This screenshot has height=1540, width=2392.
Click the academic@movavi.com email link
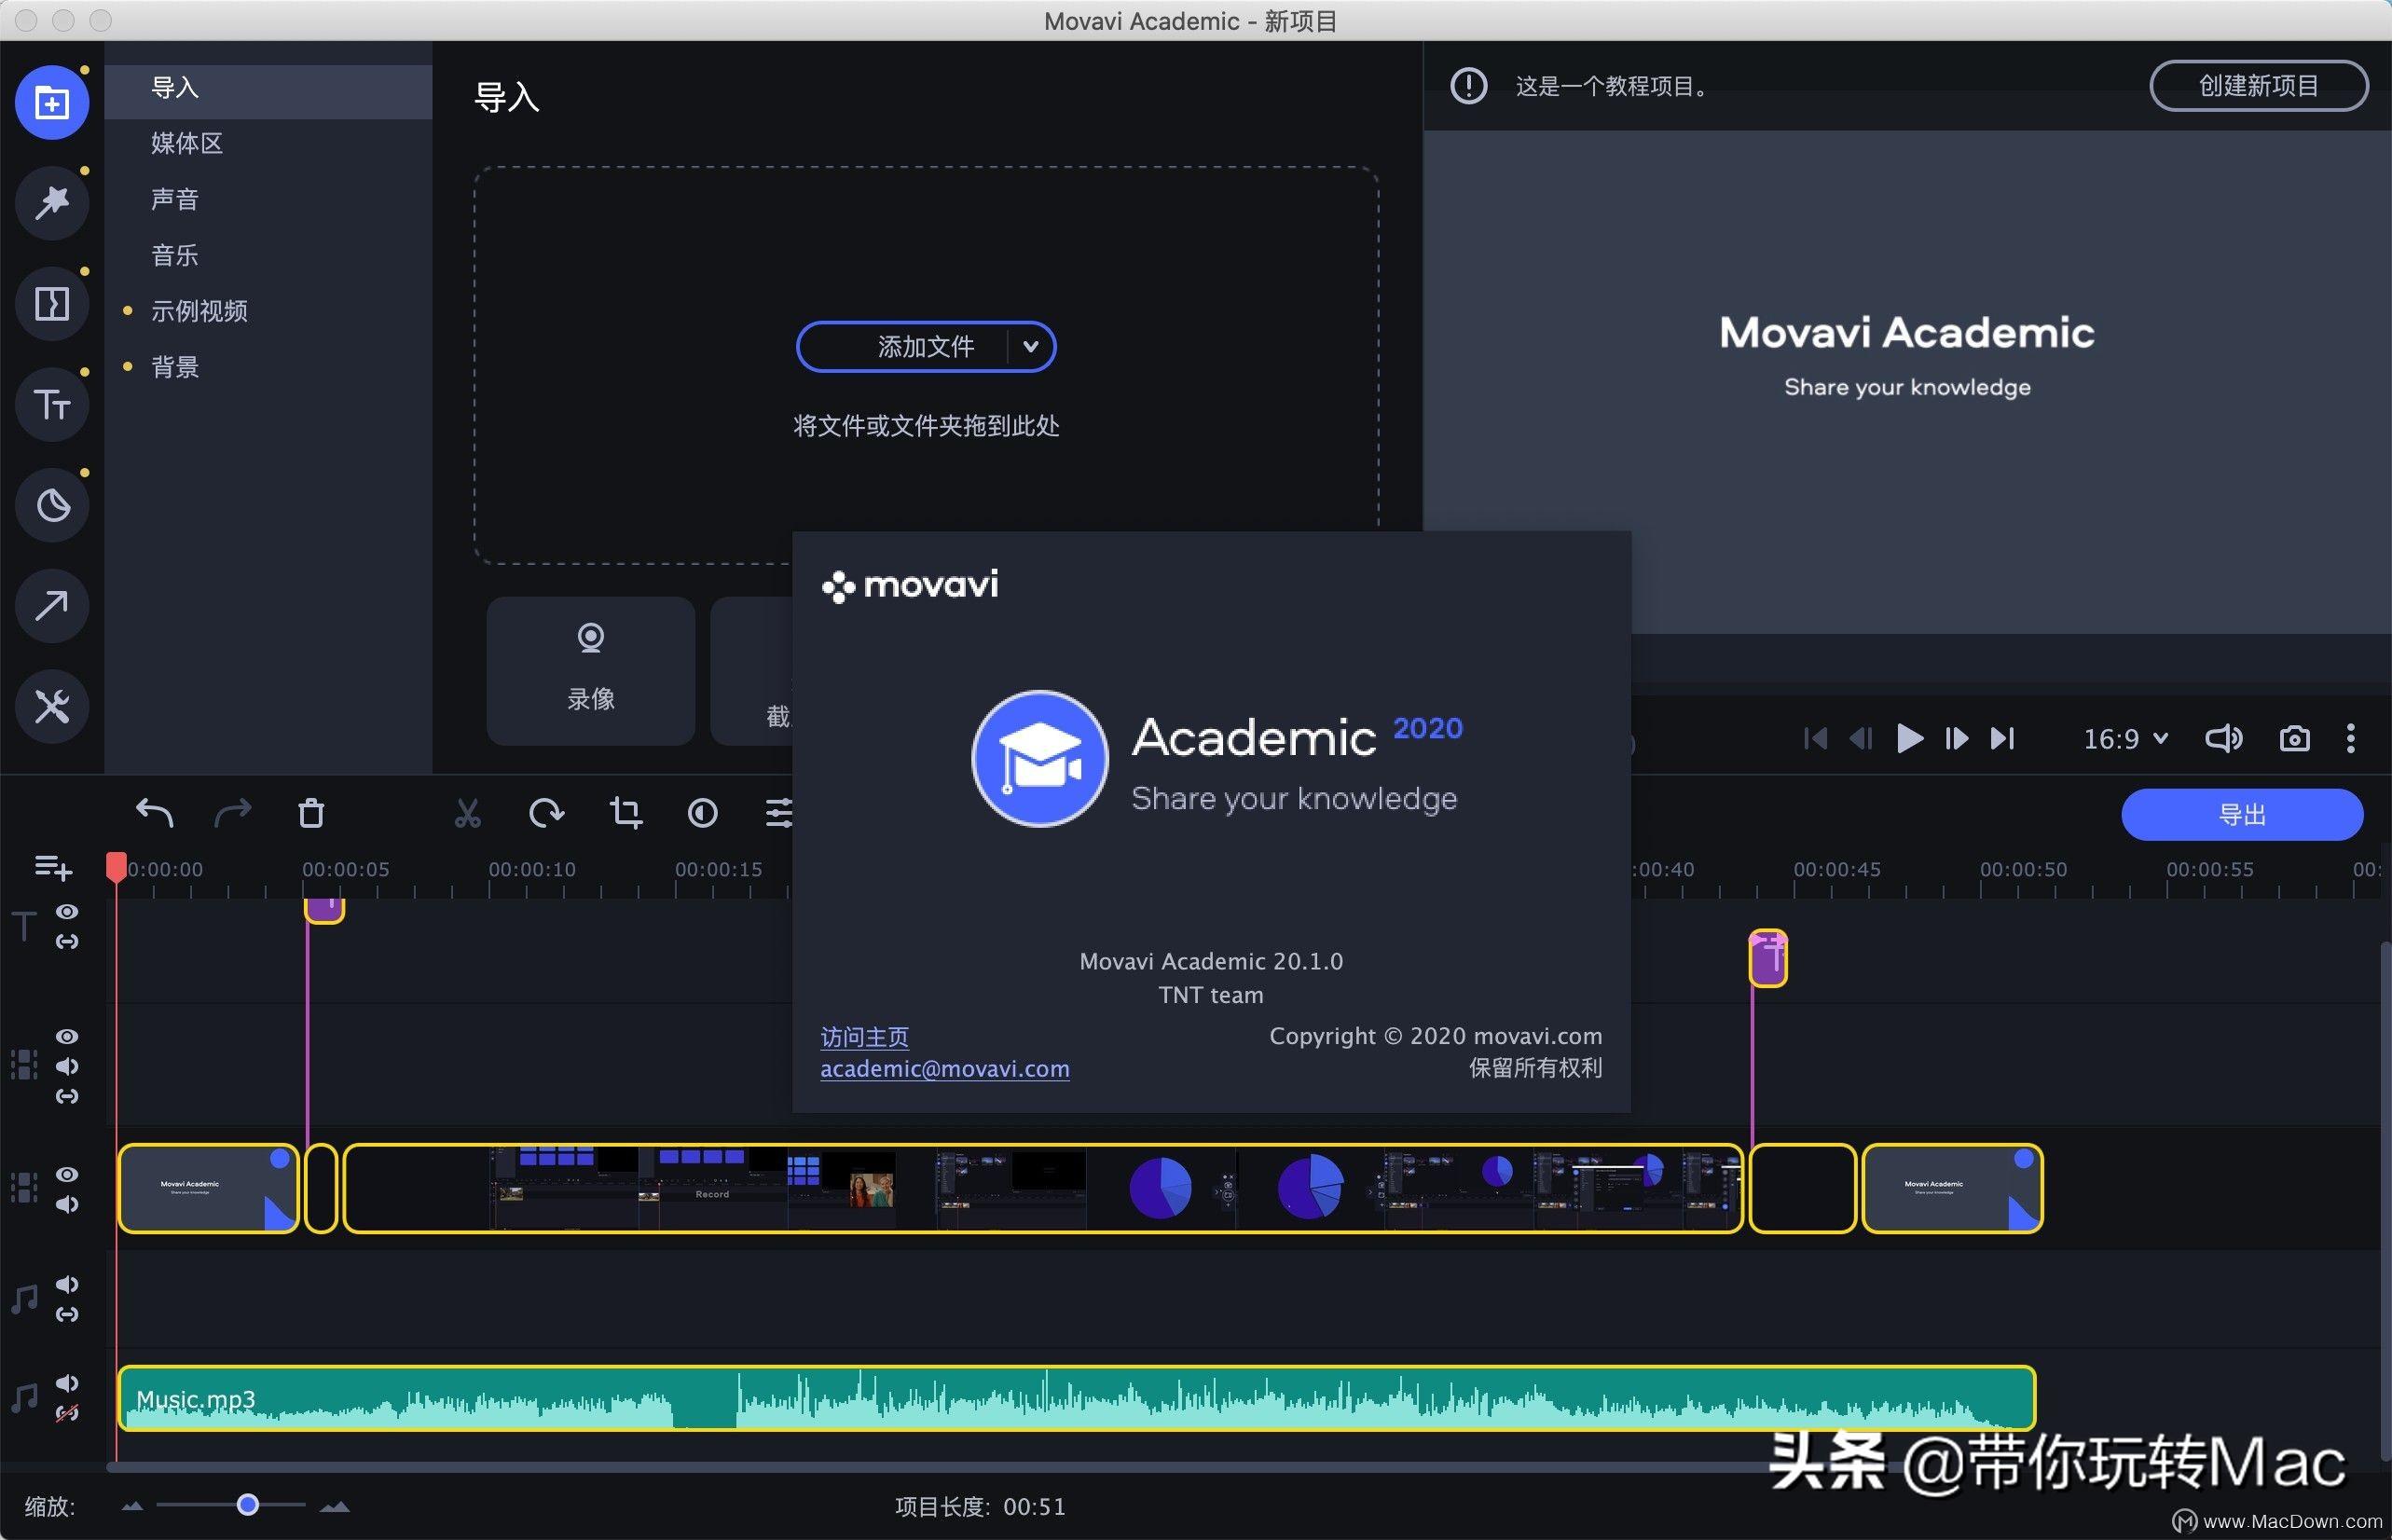click(x=945, y=1069)
